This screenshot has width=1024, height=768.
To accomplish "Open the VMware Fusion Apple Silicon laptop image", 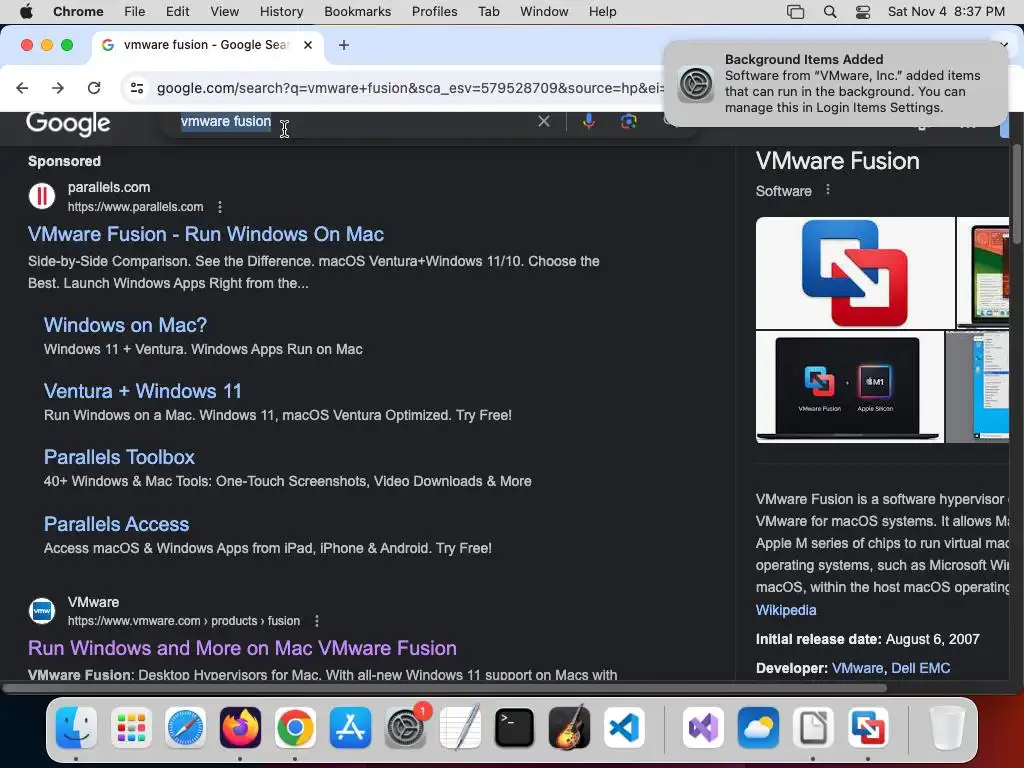I will [x=850, y=387].
